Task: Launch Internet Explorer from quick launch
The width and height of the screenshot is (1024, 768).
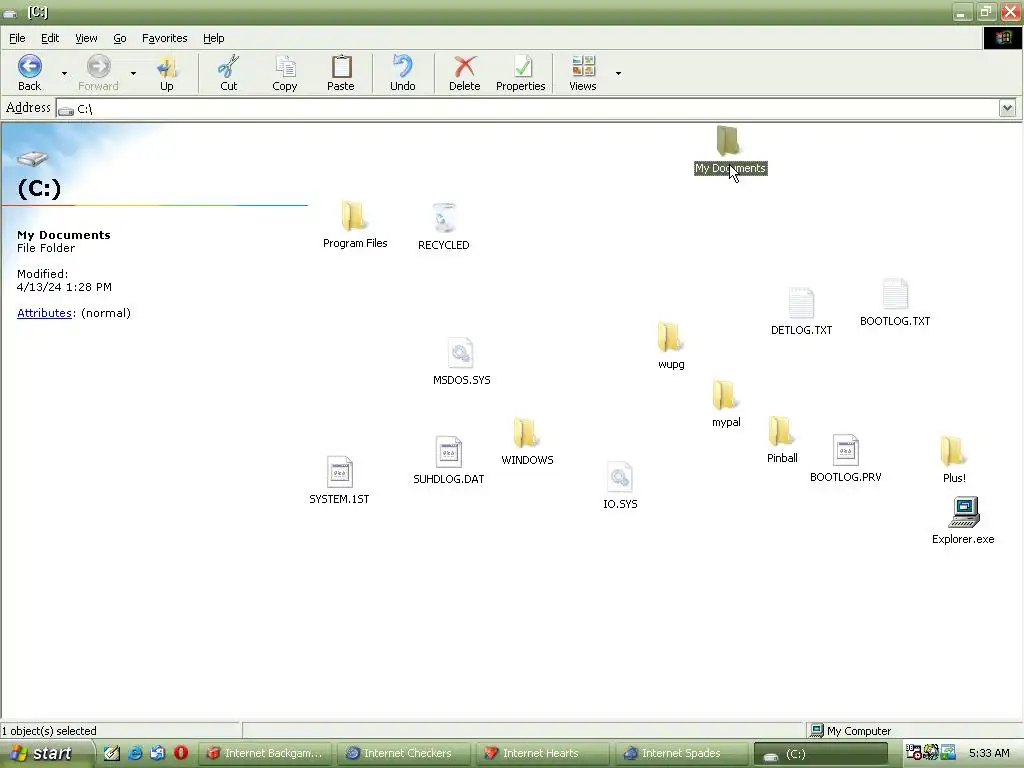Action: (x=135, y=753)
